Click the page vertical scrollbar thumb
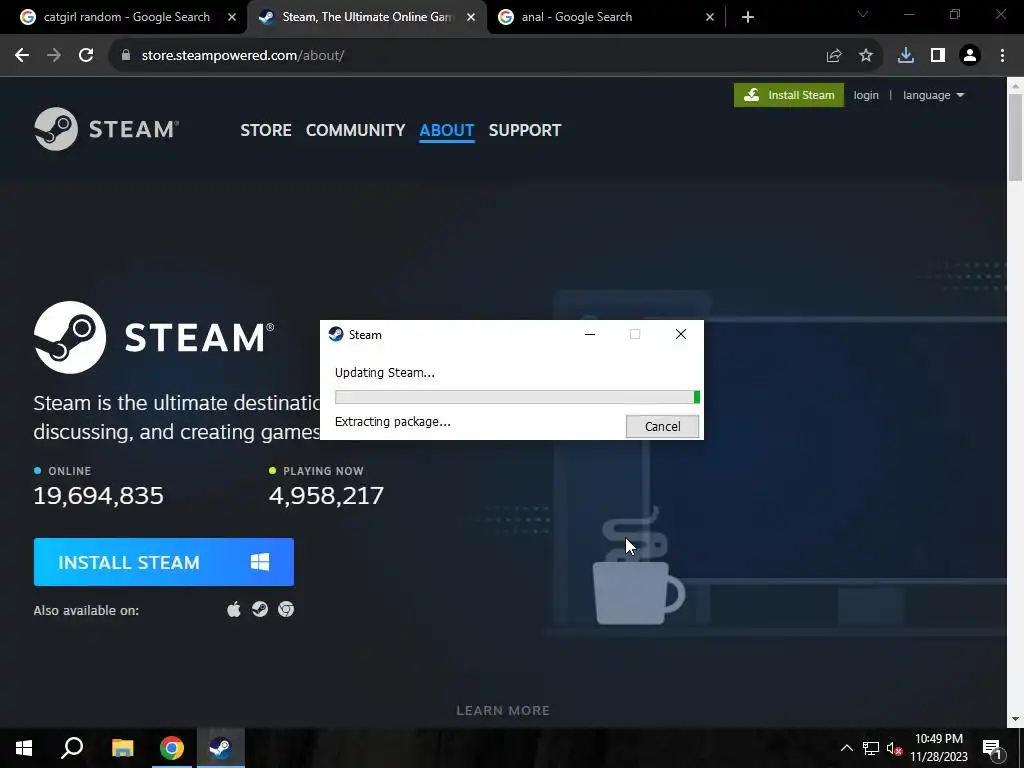 pyautogui.click(x=1016, y=137)
